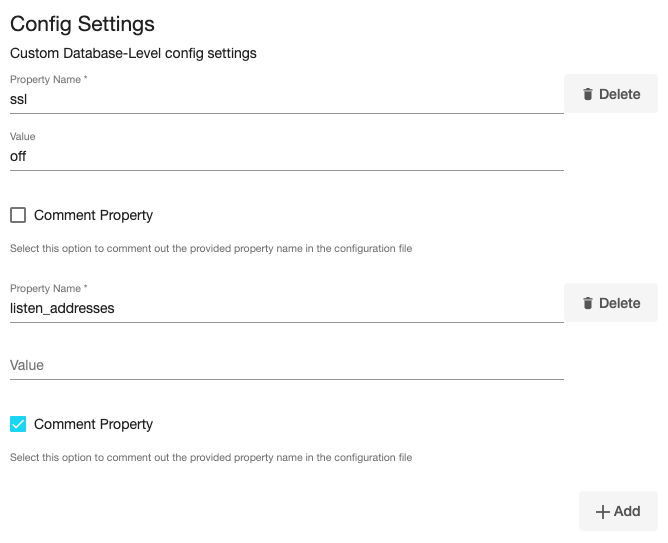Viewport: 668px width, 543px height.
Task: Click the trash icon beside the listen_addresses property
Action: [x=588, y=303]
